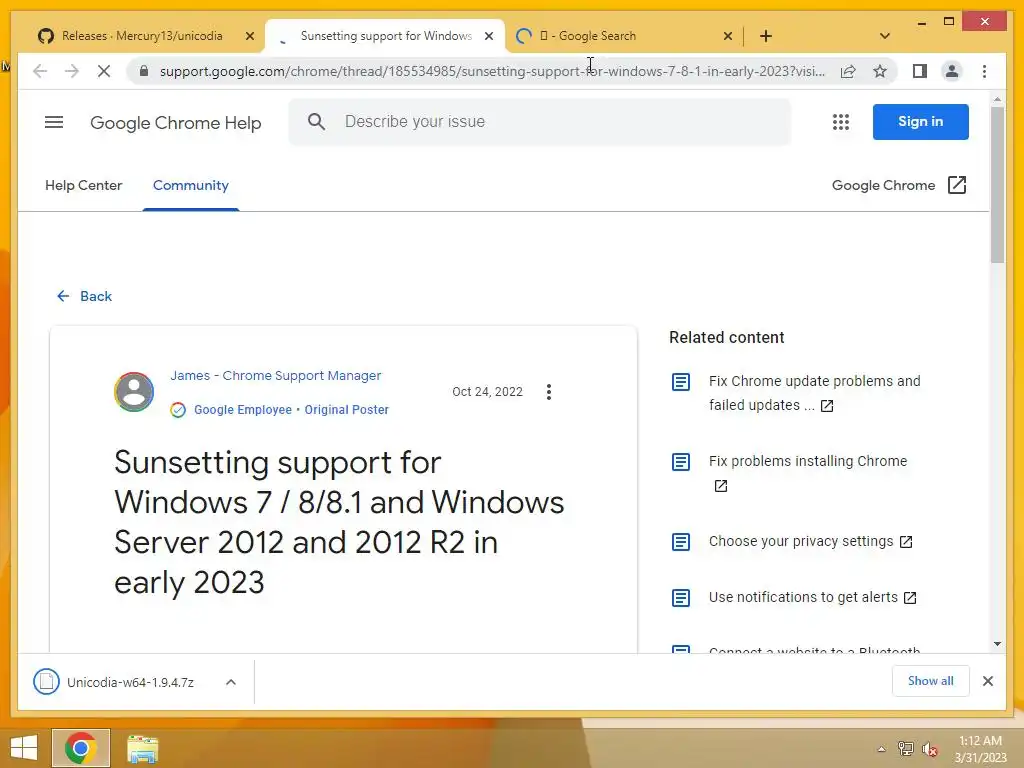Viewport: 1024px width, 768px height.
Task: Switch to the Google Search browser tab
Action: [x=624, y=36]
